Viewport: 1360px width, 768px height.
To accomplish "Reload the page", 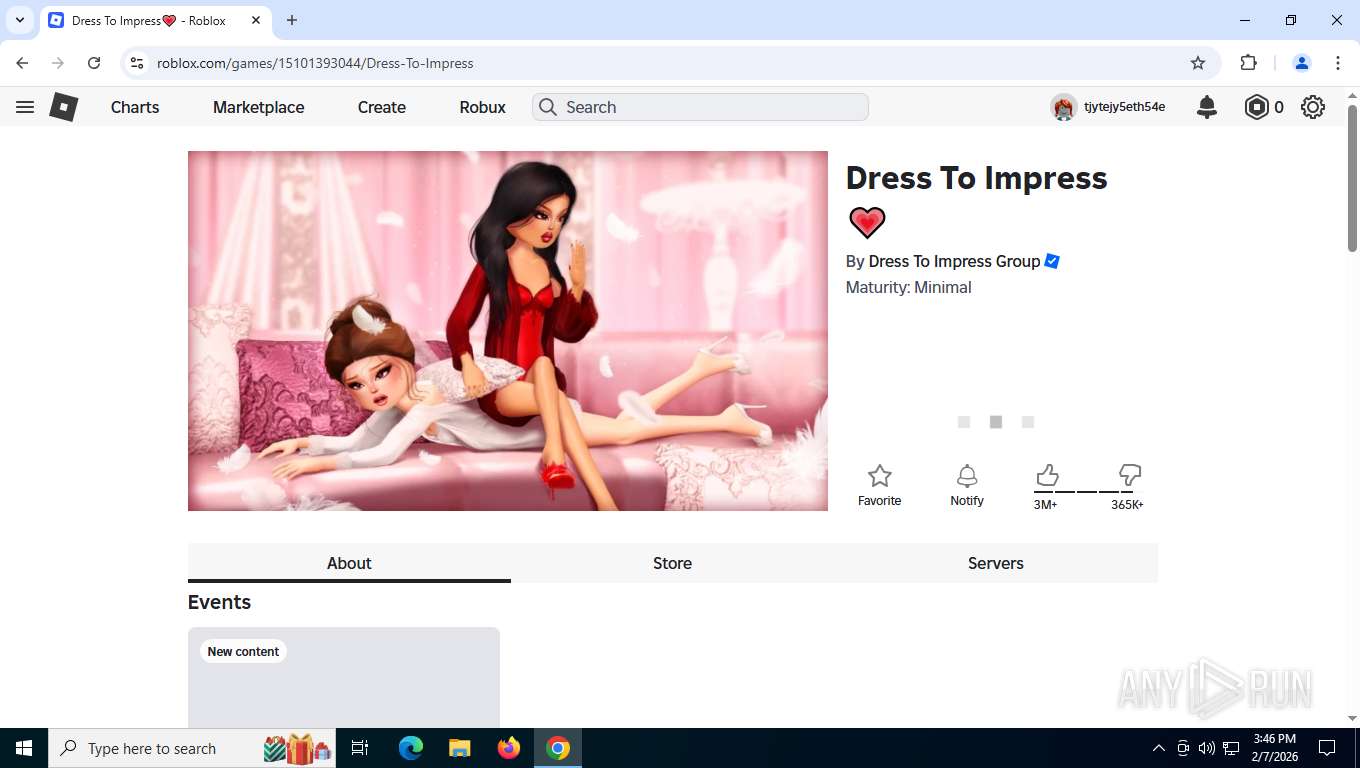I will (x=94, y=63).
